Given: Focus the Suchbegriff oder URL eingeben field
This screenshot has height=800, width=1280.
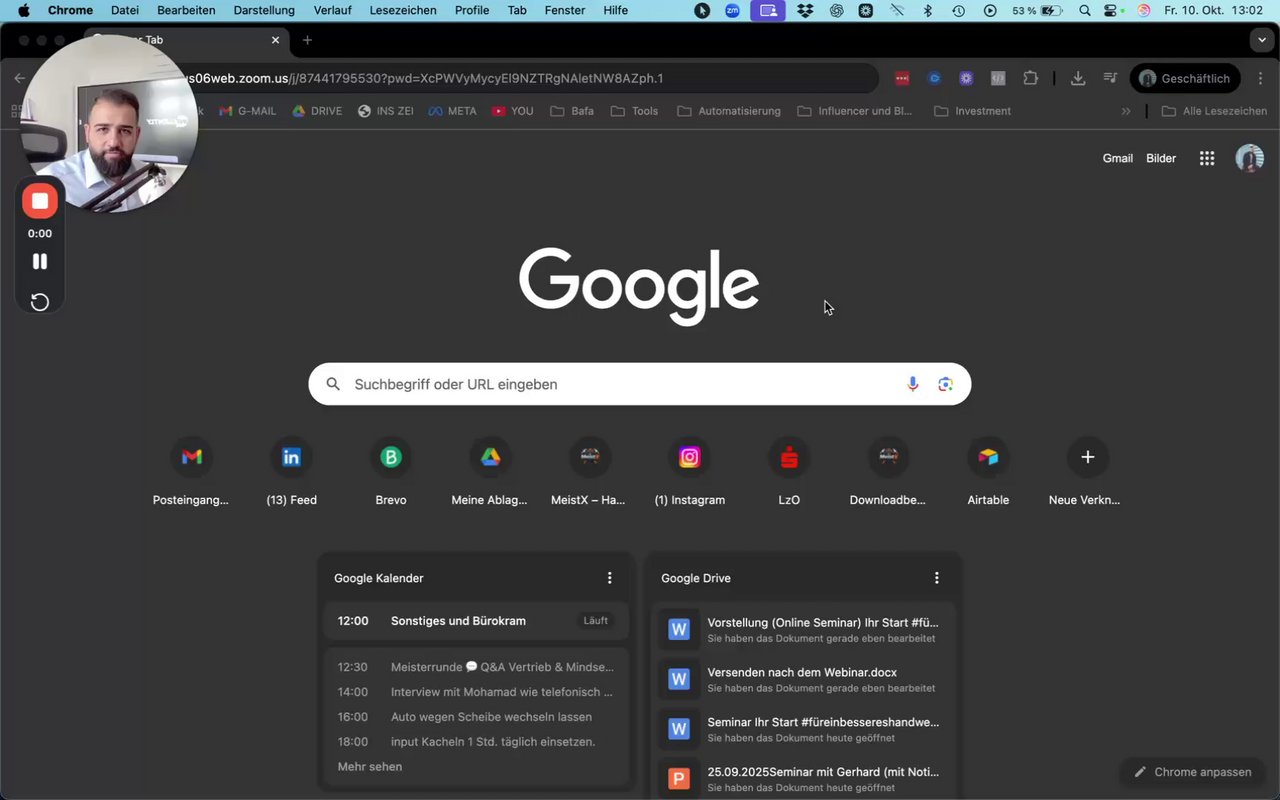Looking at the screenshot, I should (x=639, y=384).
